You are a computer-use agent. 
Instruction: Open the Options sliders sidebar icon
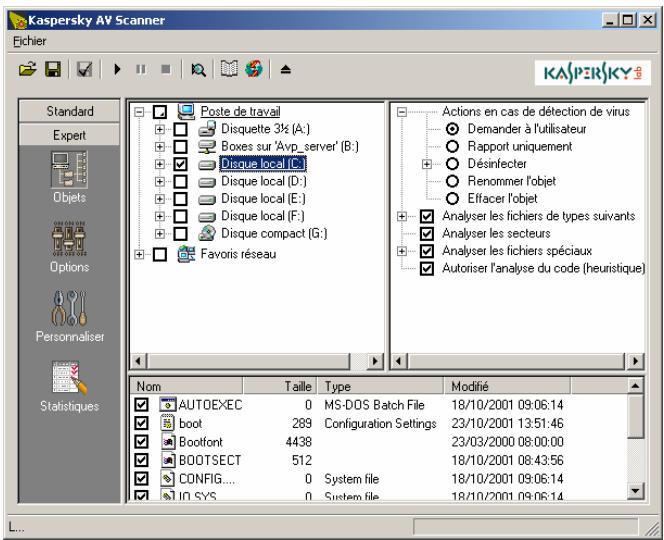click(69, 238)
